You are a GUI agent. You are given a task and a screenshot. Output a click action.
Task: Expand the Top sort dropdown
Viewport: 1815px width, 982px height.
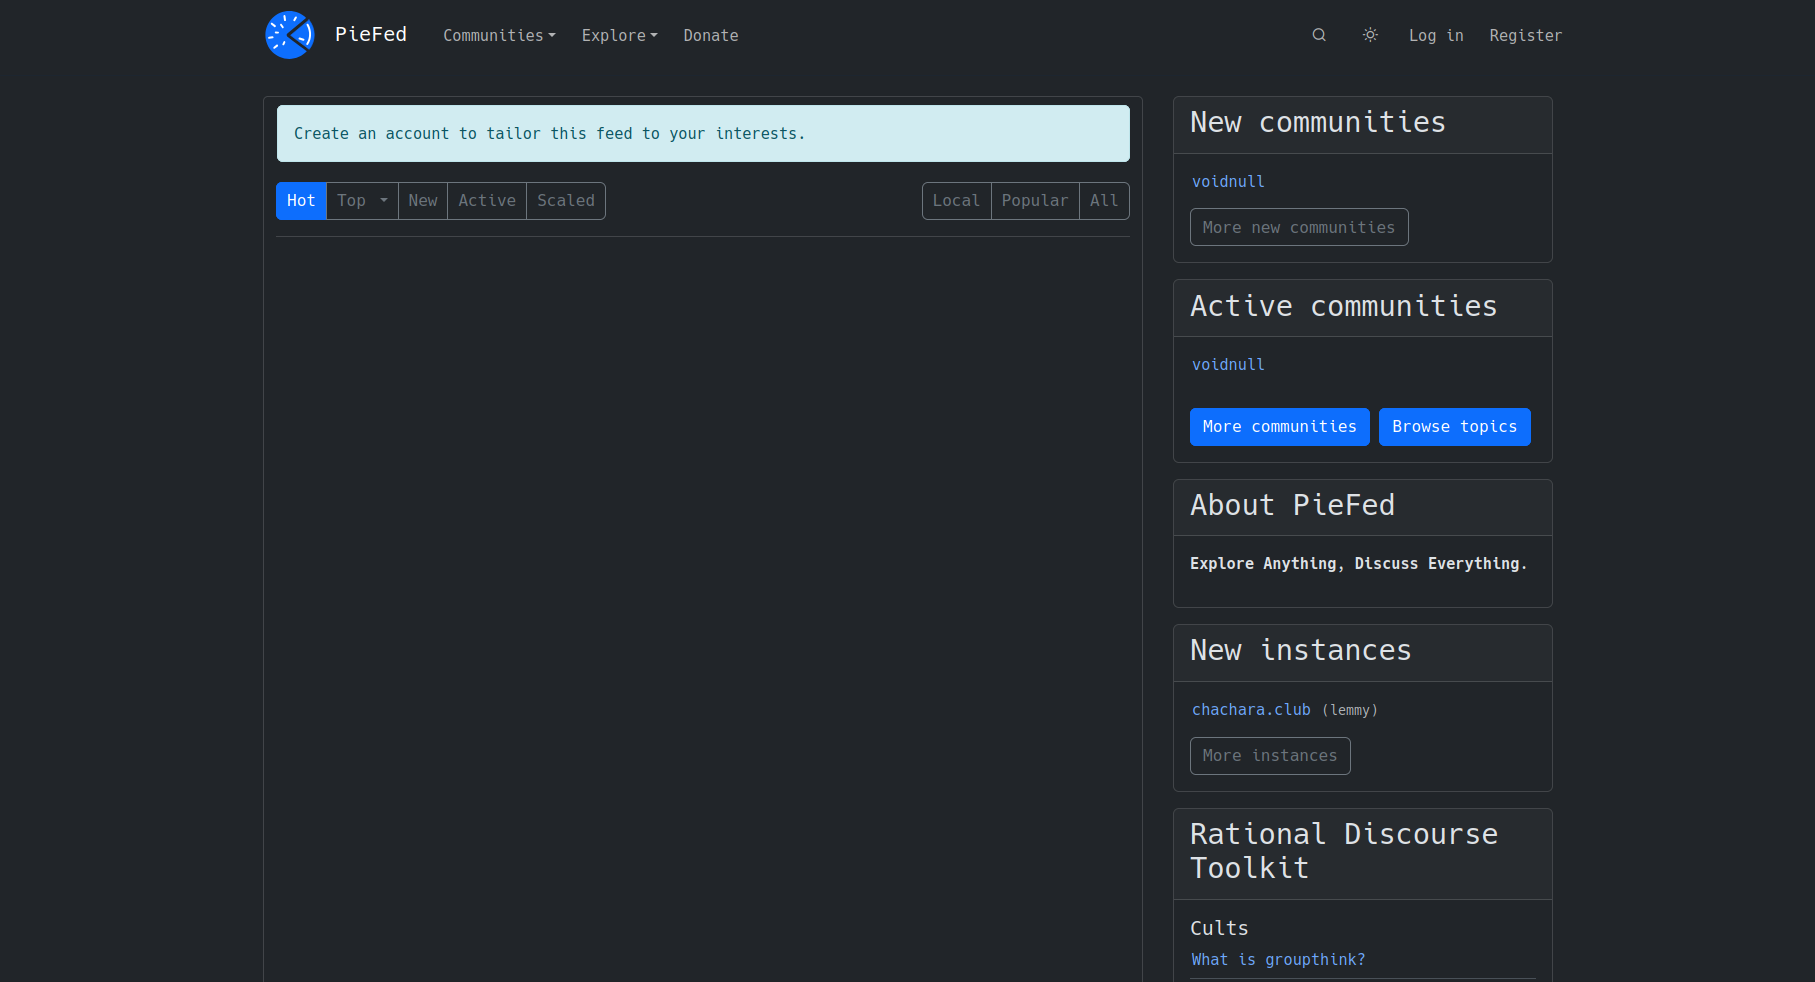point(362,201)
